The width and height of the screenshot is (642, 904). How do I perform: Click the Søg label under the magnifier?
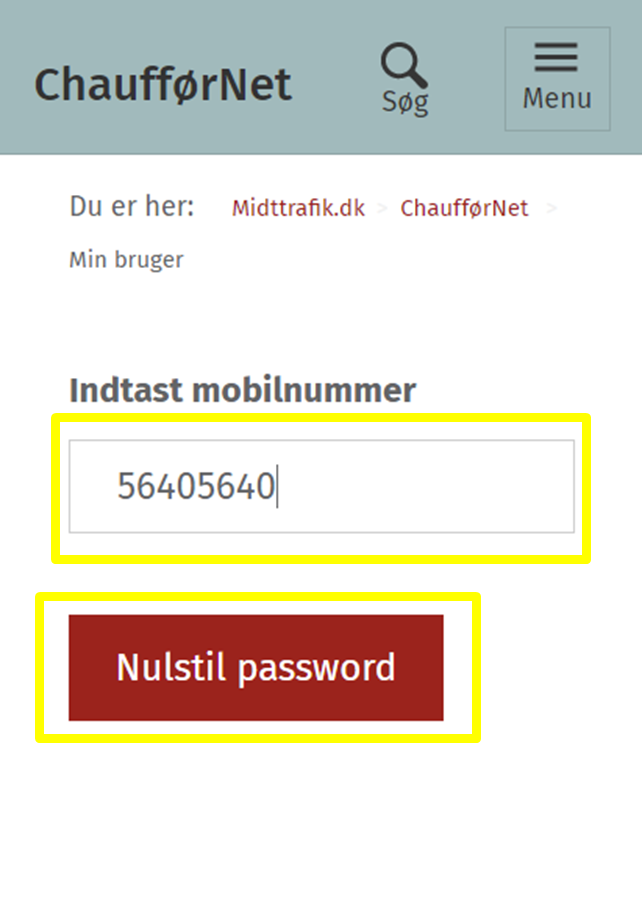405,103
